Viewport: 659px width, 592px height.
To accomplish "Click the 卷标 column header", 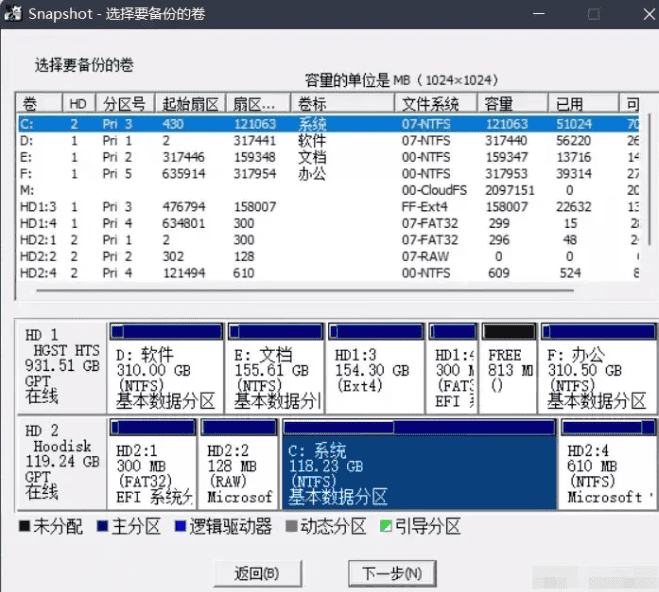I will pyautogui.click(x=342, y=103).
